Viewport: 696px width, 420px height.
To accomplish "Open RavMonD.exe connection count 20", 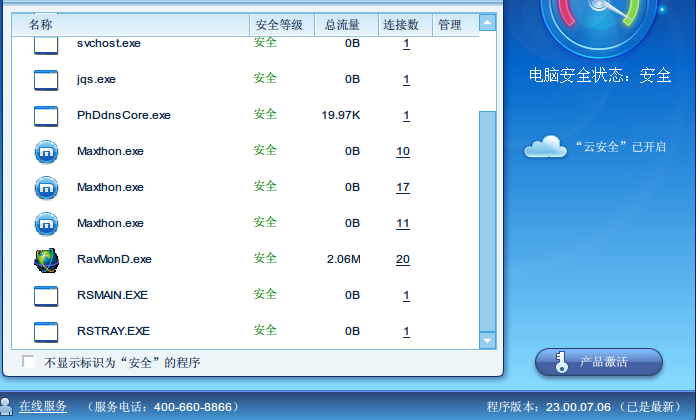I will (x=403, y=259).
